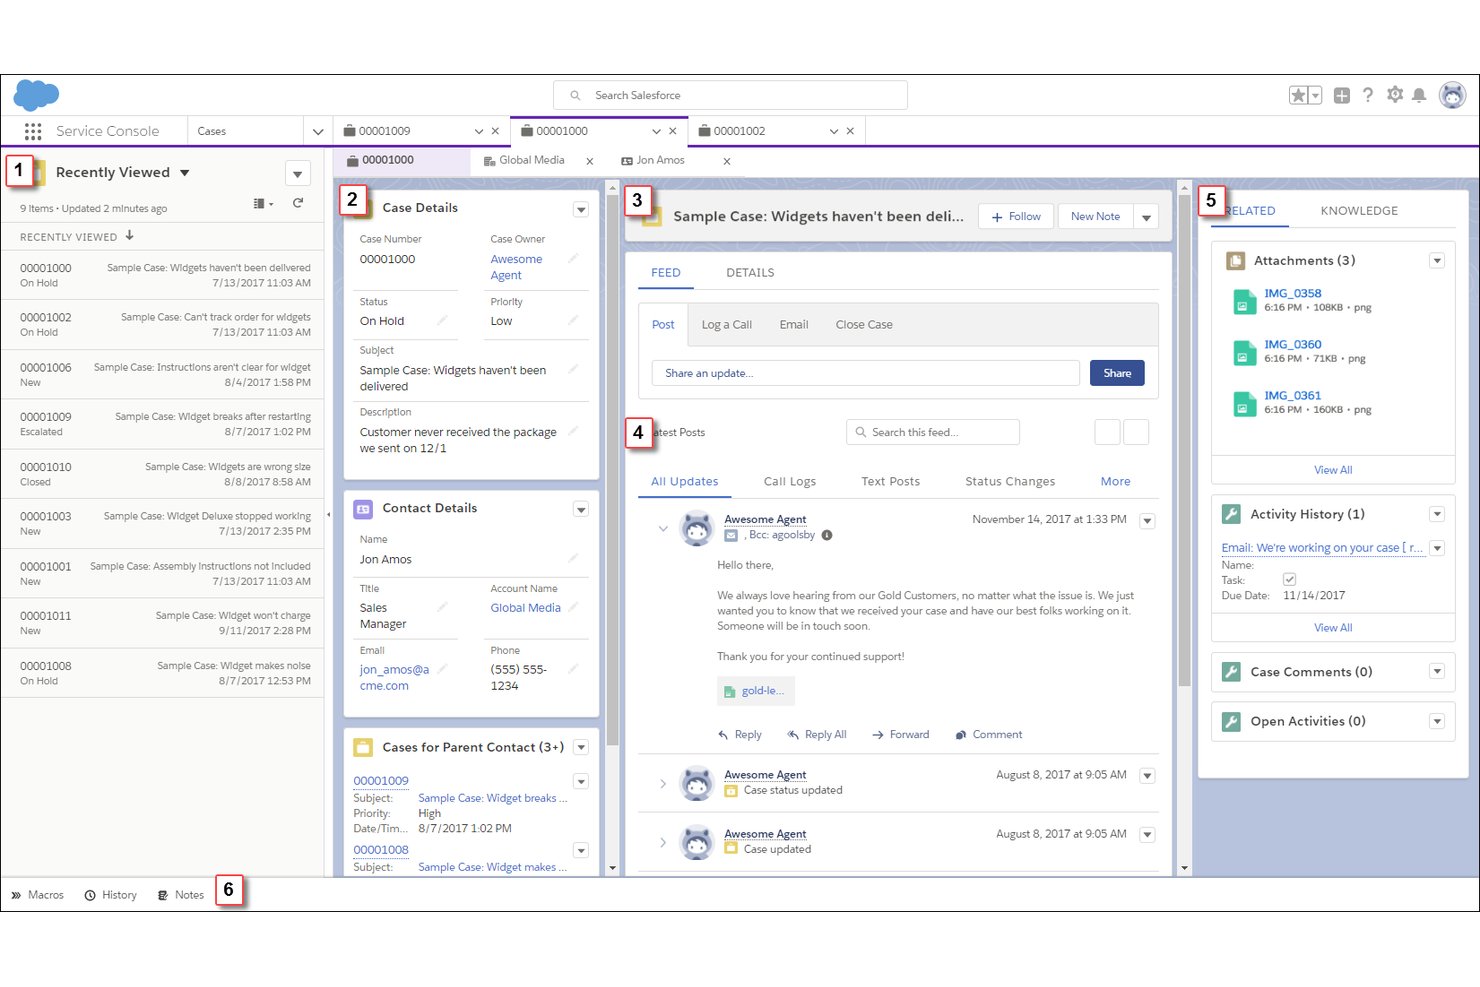Screen dimensions: 1480x987
Task: Collapse the November 14 email feed post
Action: click(663, 528)
